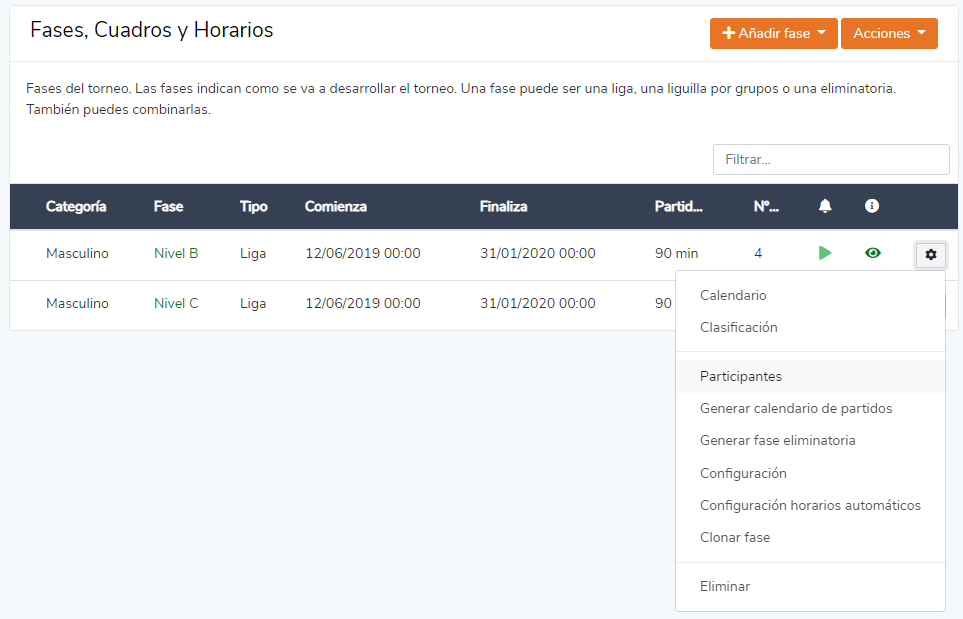
Task: Click the gear settings icon for Nivel B
Action: coord(930,254)
